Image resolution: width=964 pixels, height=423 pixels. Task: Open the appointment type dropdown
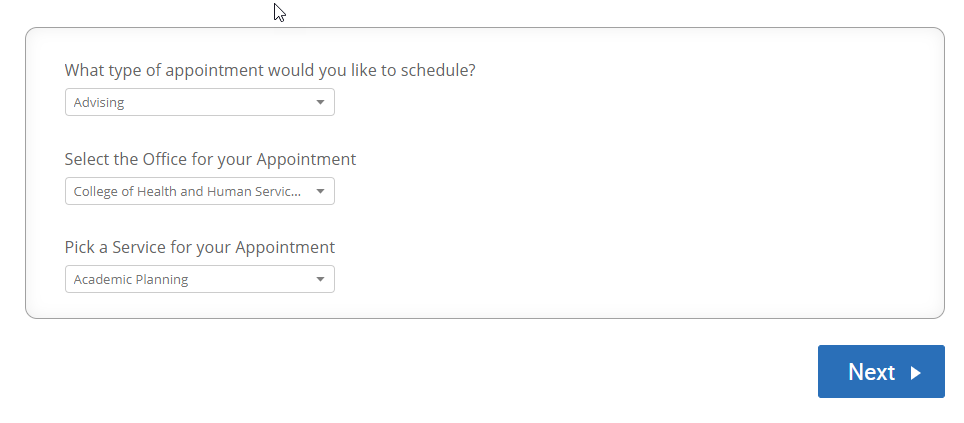(x=200, y=102)
